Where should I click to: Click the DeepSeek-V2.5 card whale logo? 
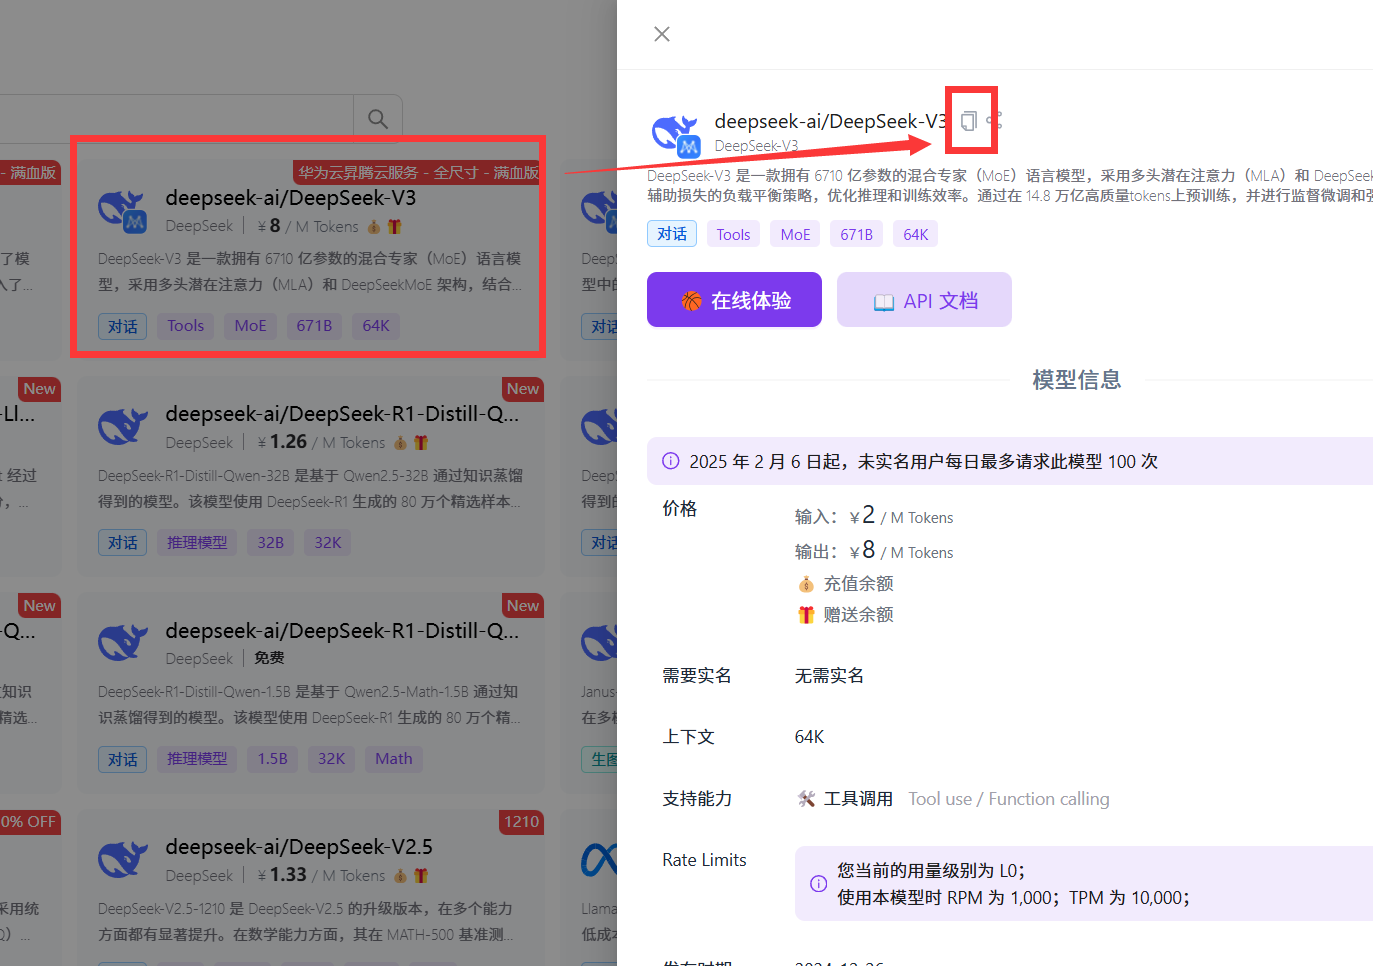coord(122,859)
